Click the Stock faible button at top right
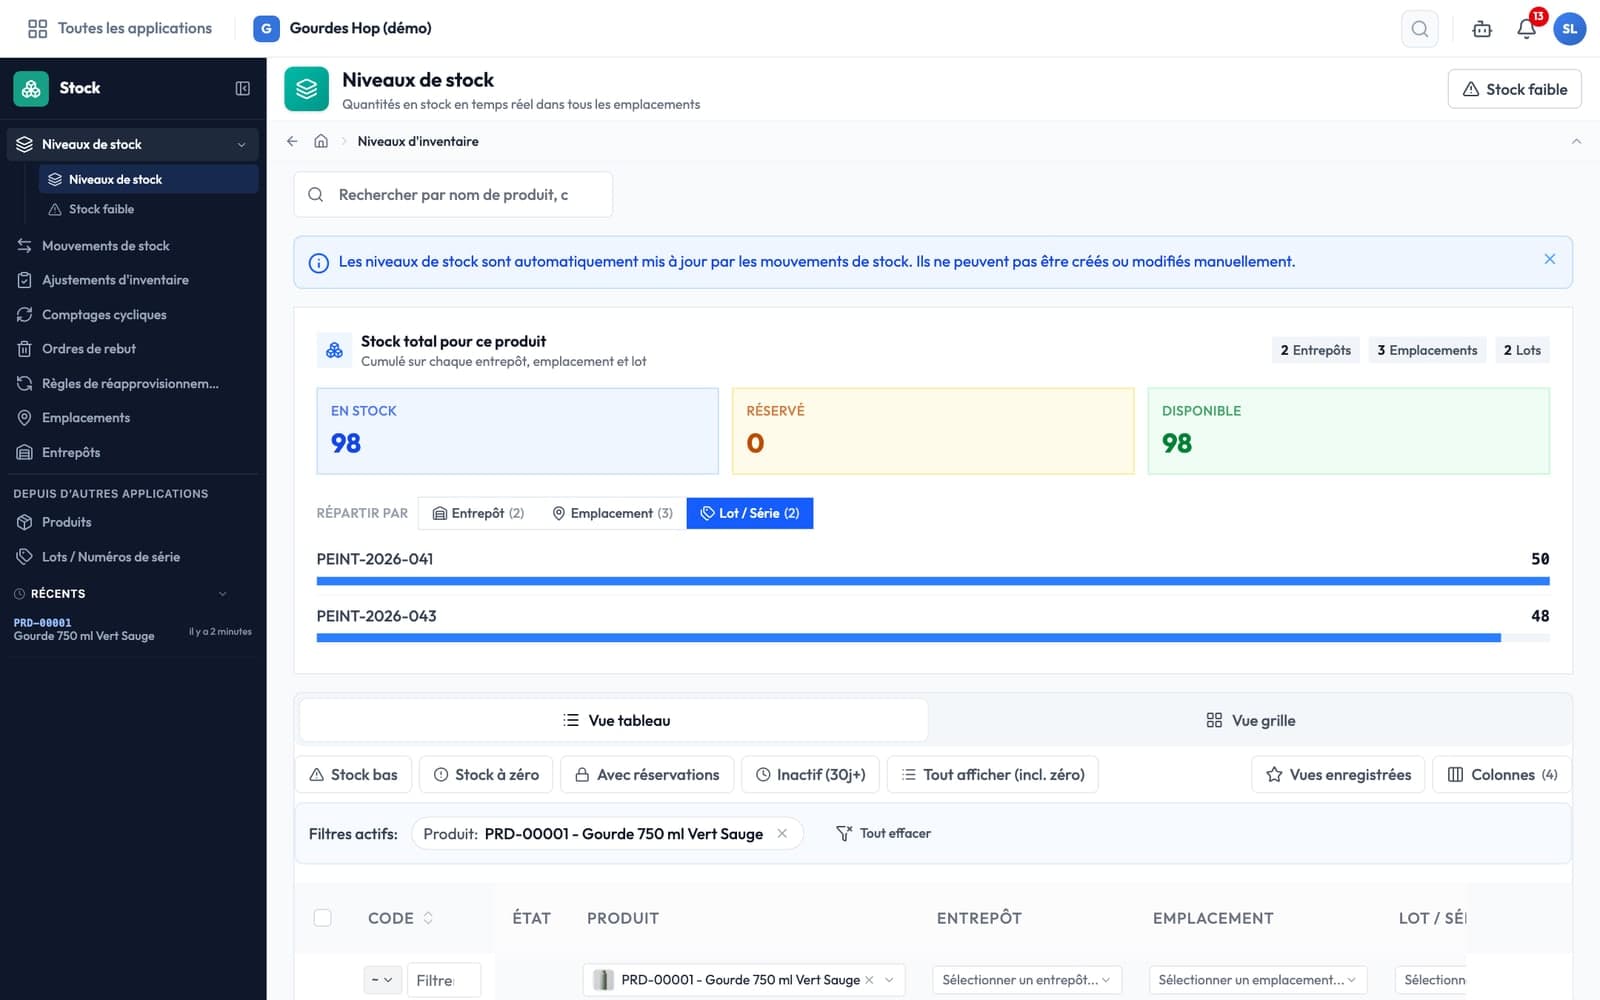 [1514, 89]
